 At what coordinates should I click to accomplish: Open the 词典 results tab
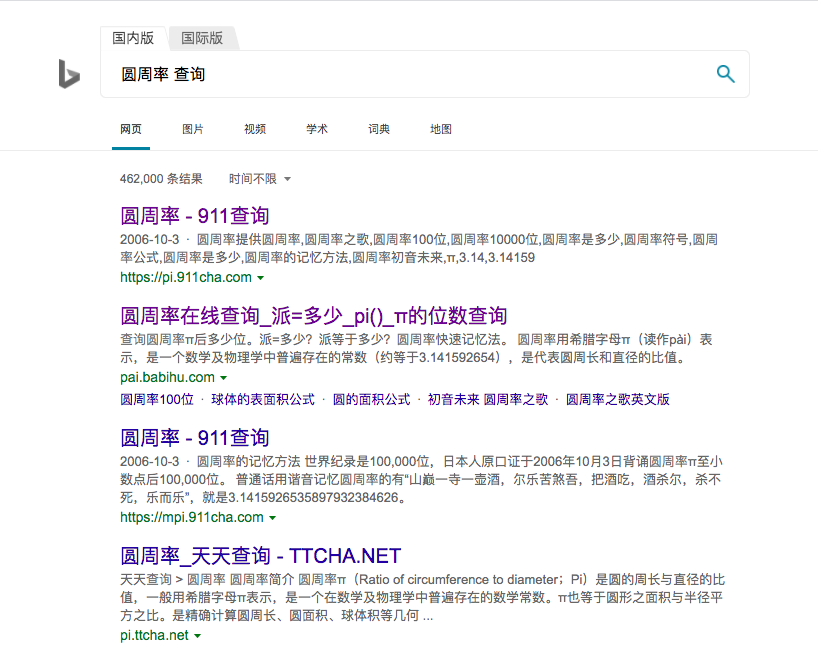click(x=379, y=129)
